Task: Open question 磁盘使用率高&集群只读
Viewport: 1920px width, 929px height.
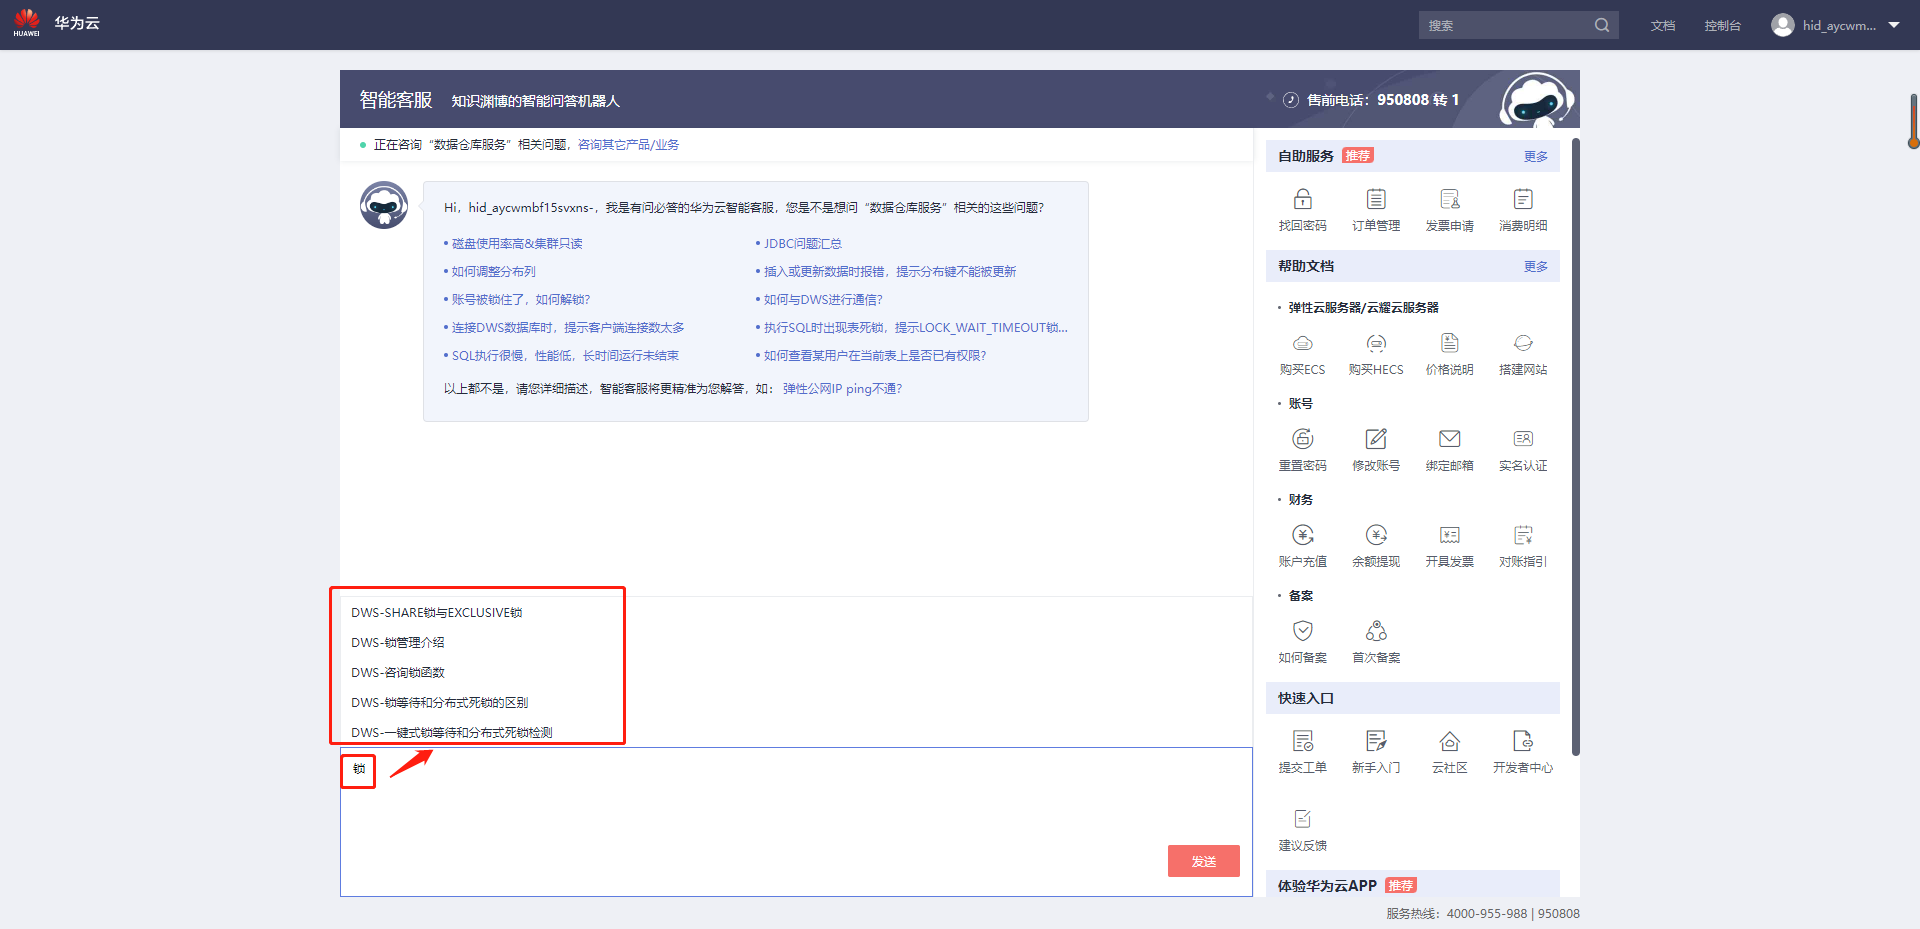Action: pos(517,244)
